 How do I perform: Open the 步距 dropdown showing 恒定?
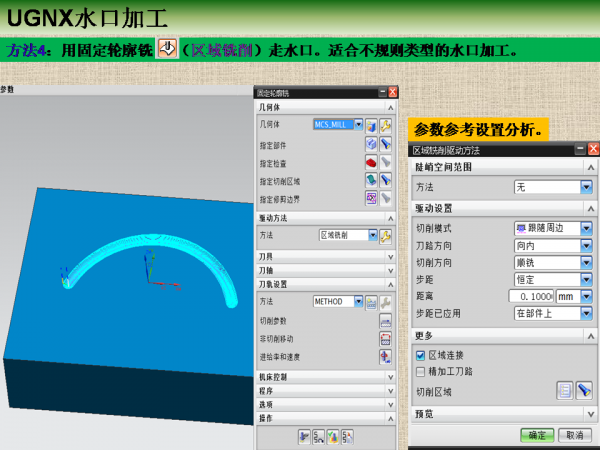(x=586, y=279)
